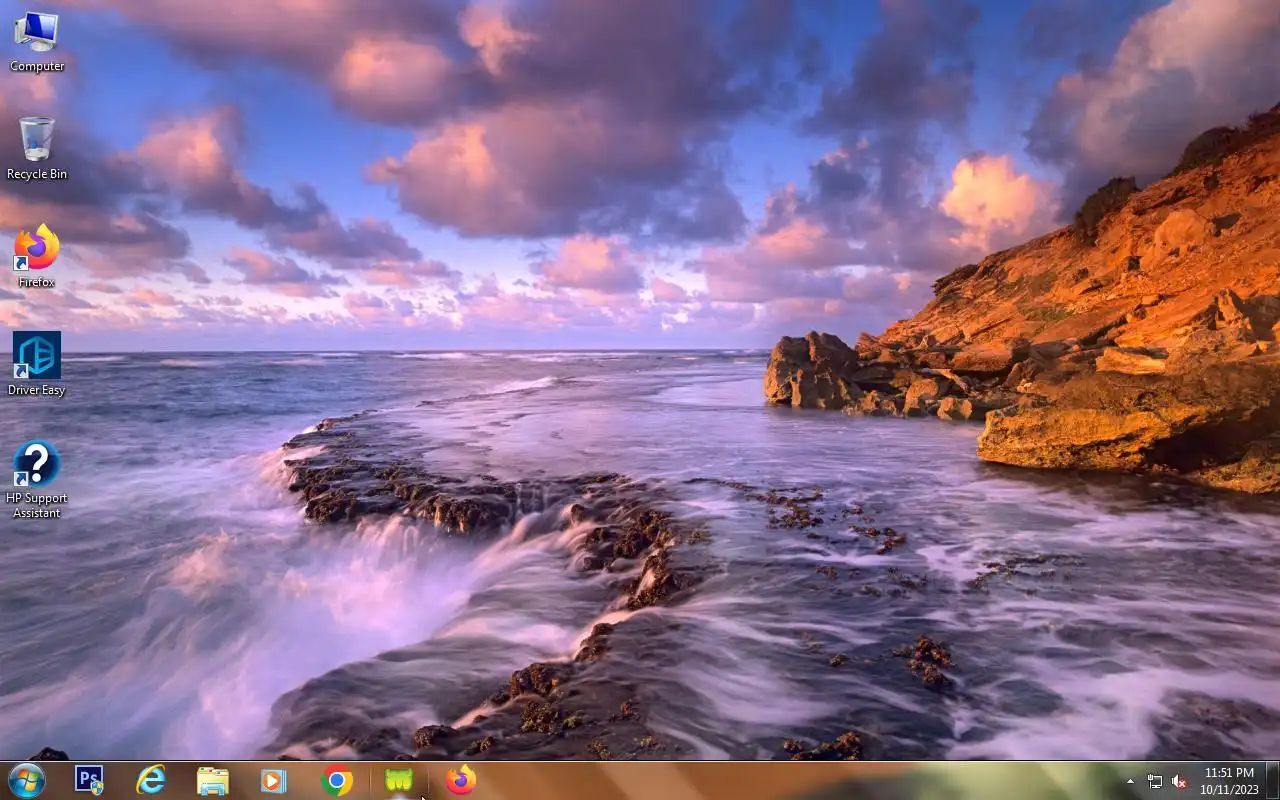
Task: Select the Recycle Bin icon
Action: 37,149
